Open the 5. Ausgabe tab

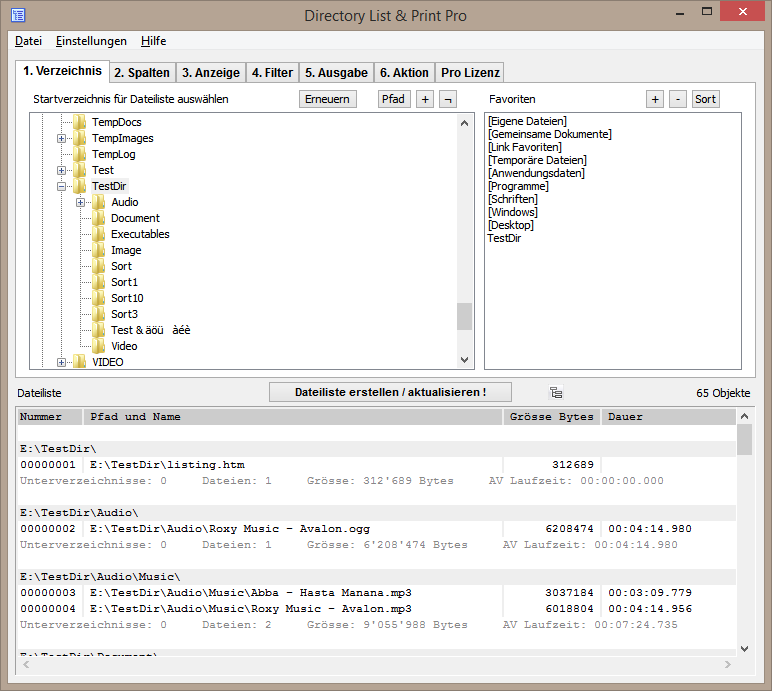(x=336, y=72)
